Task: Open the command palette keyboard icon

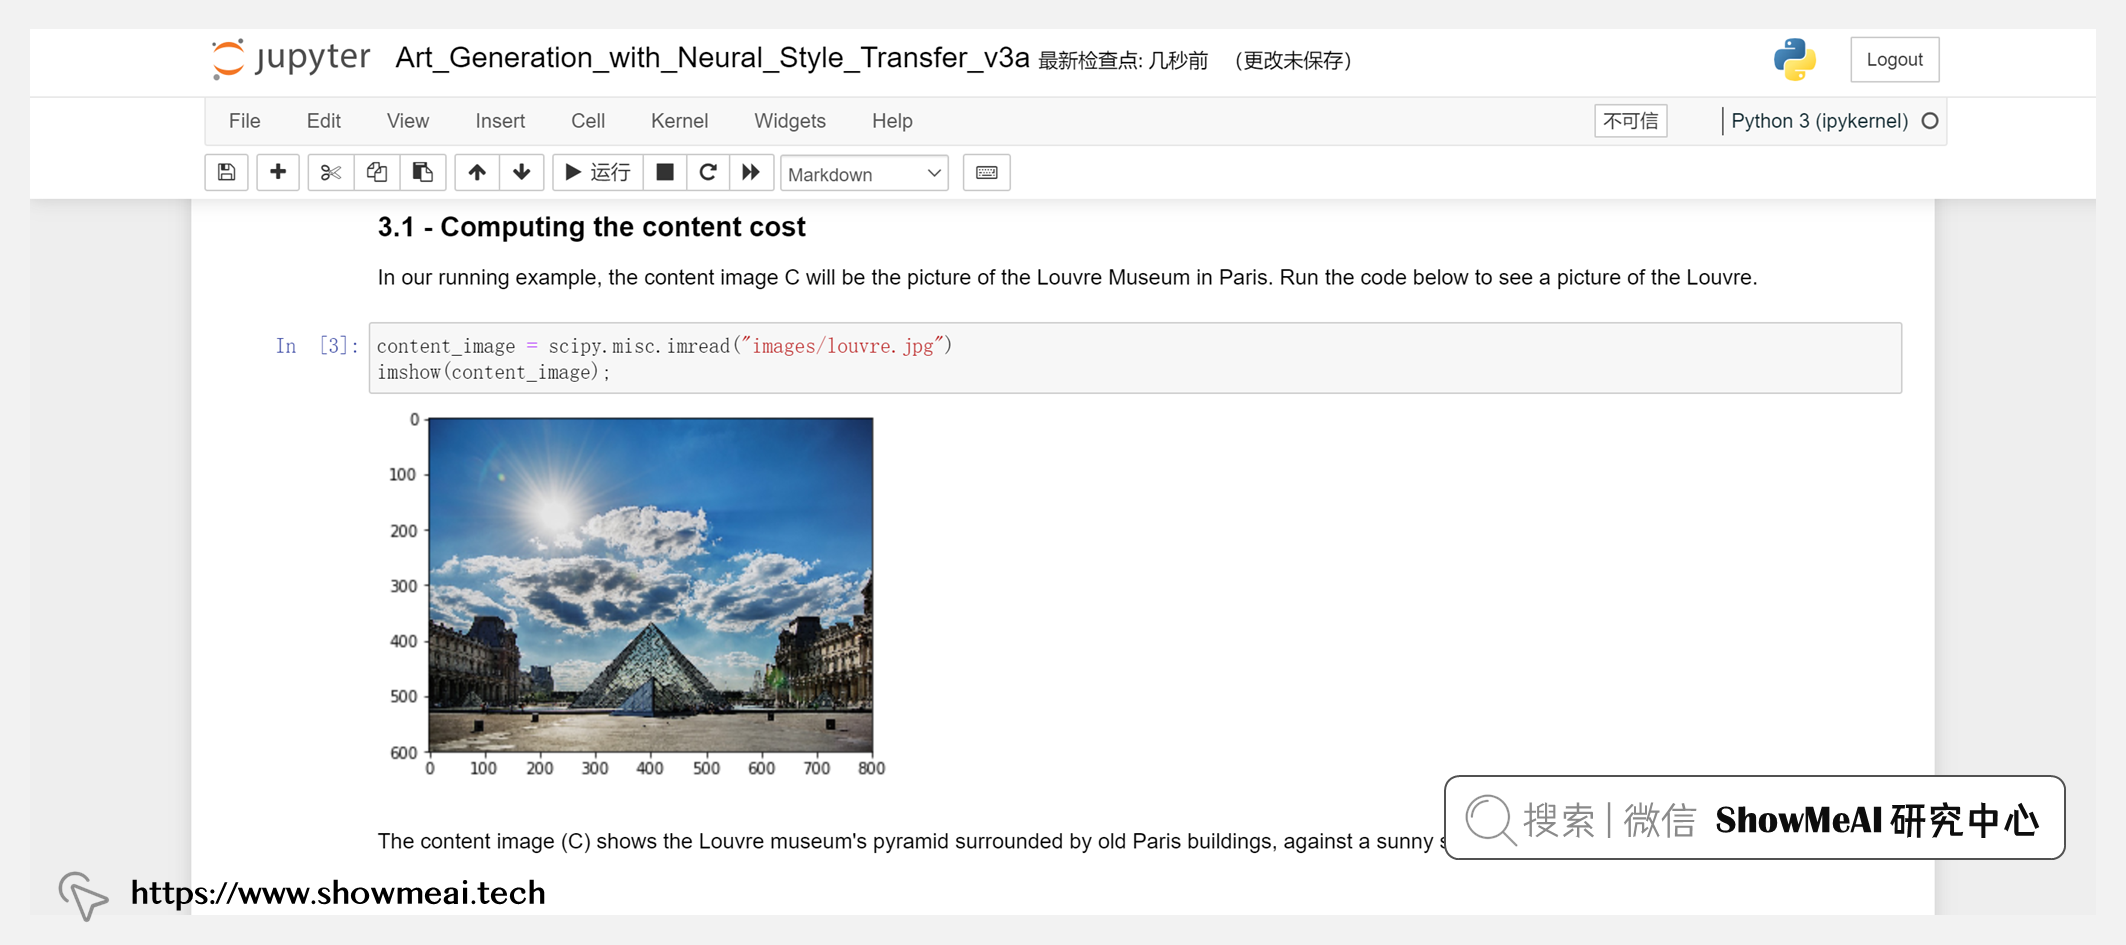Action: (987, 173)
